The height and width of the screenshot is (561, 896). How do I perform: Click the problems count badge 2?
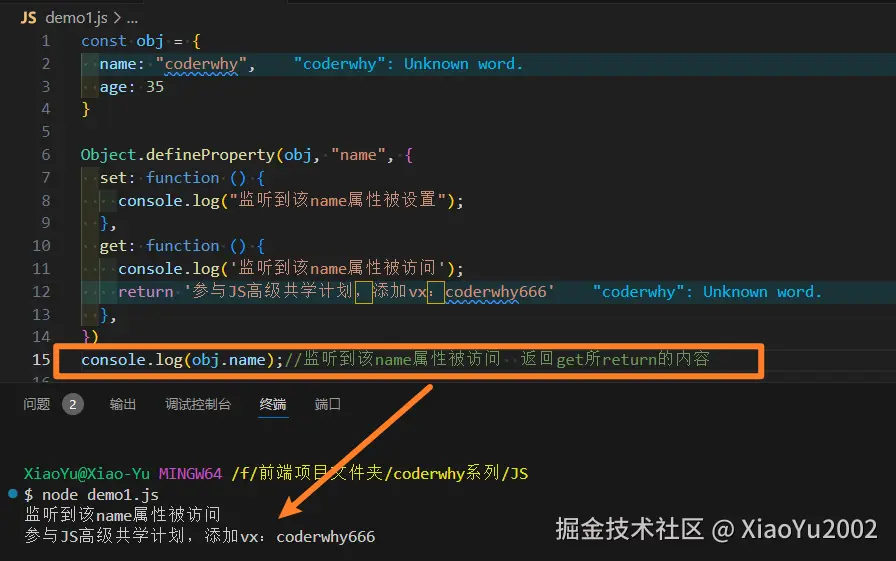tap(73, 404)
